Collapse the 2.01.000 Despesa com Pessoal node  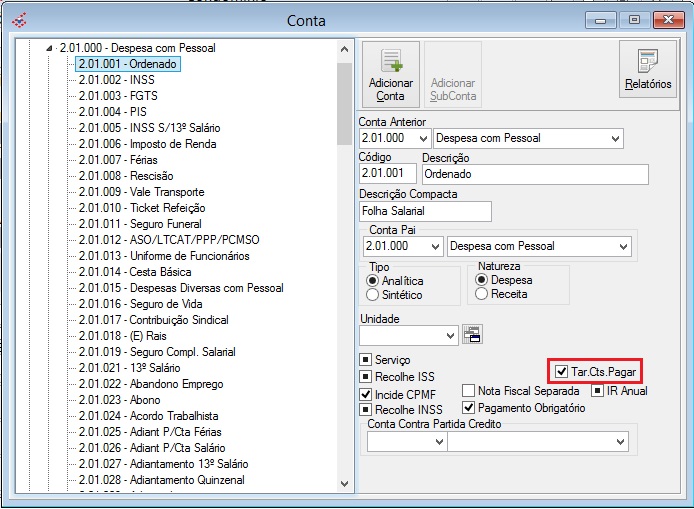(47, 48)
